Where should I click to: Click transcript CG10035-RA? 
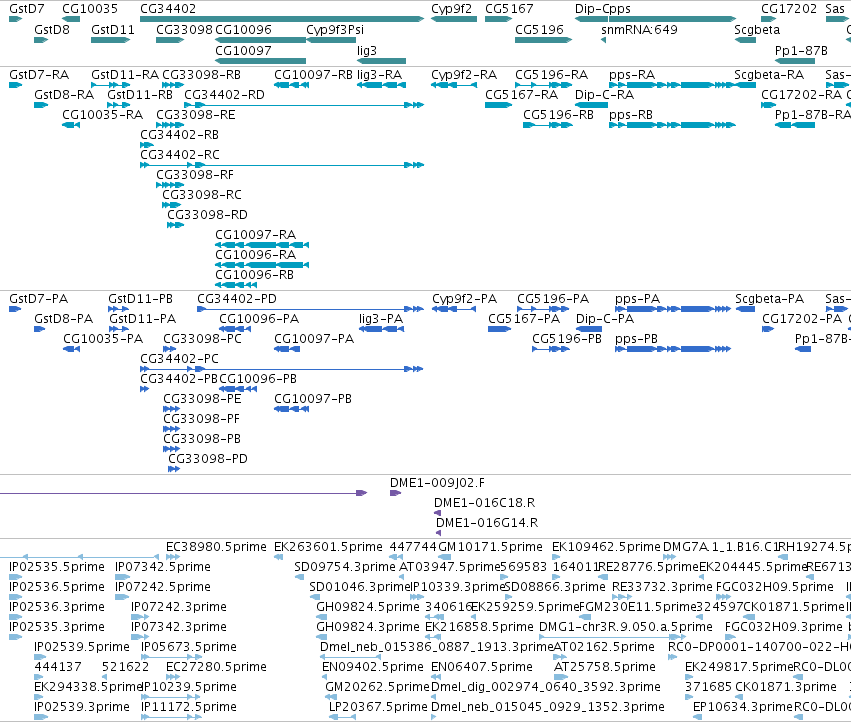pyautogui.click(x=103, y=115)
